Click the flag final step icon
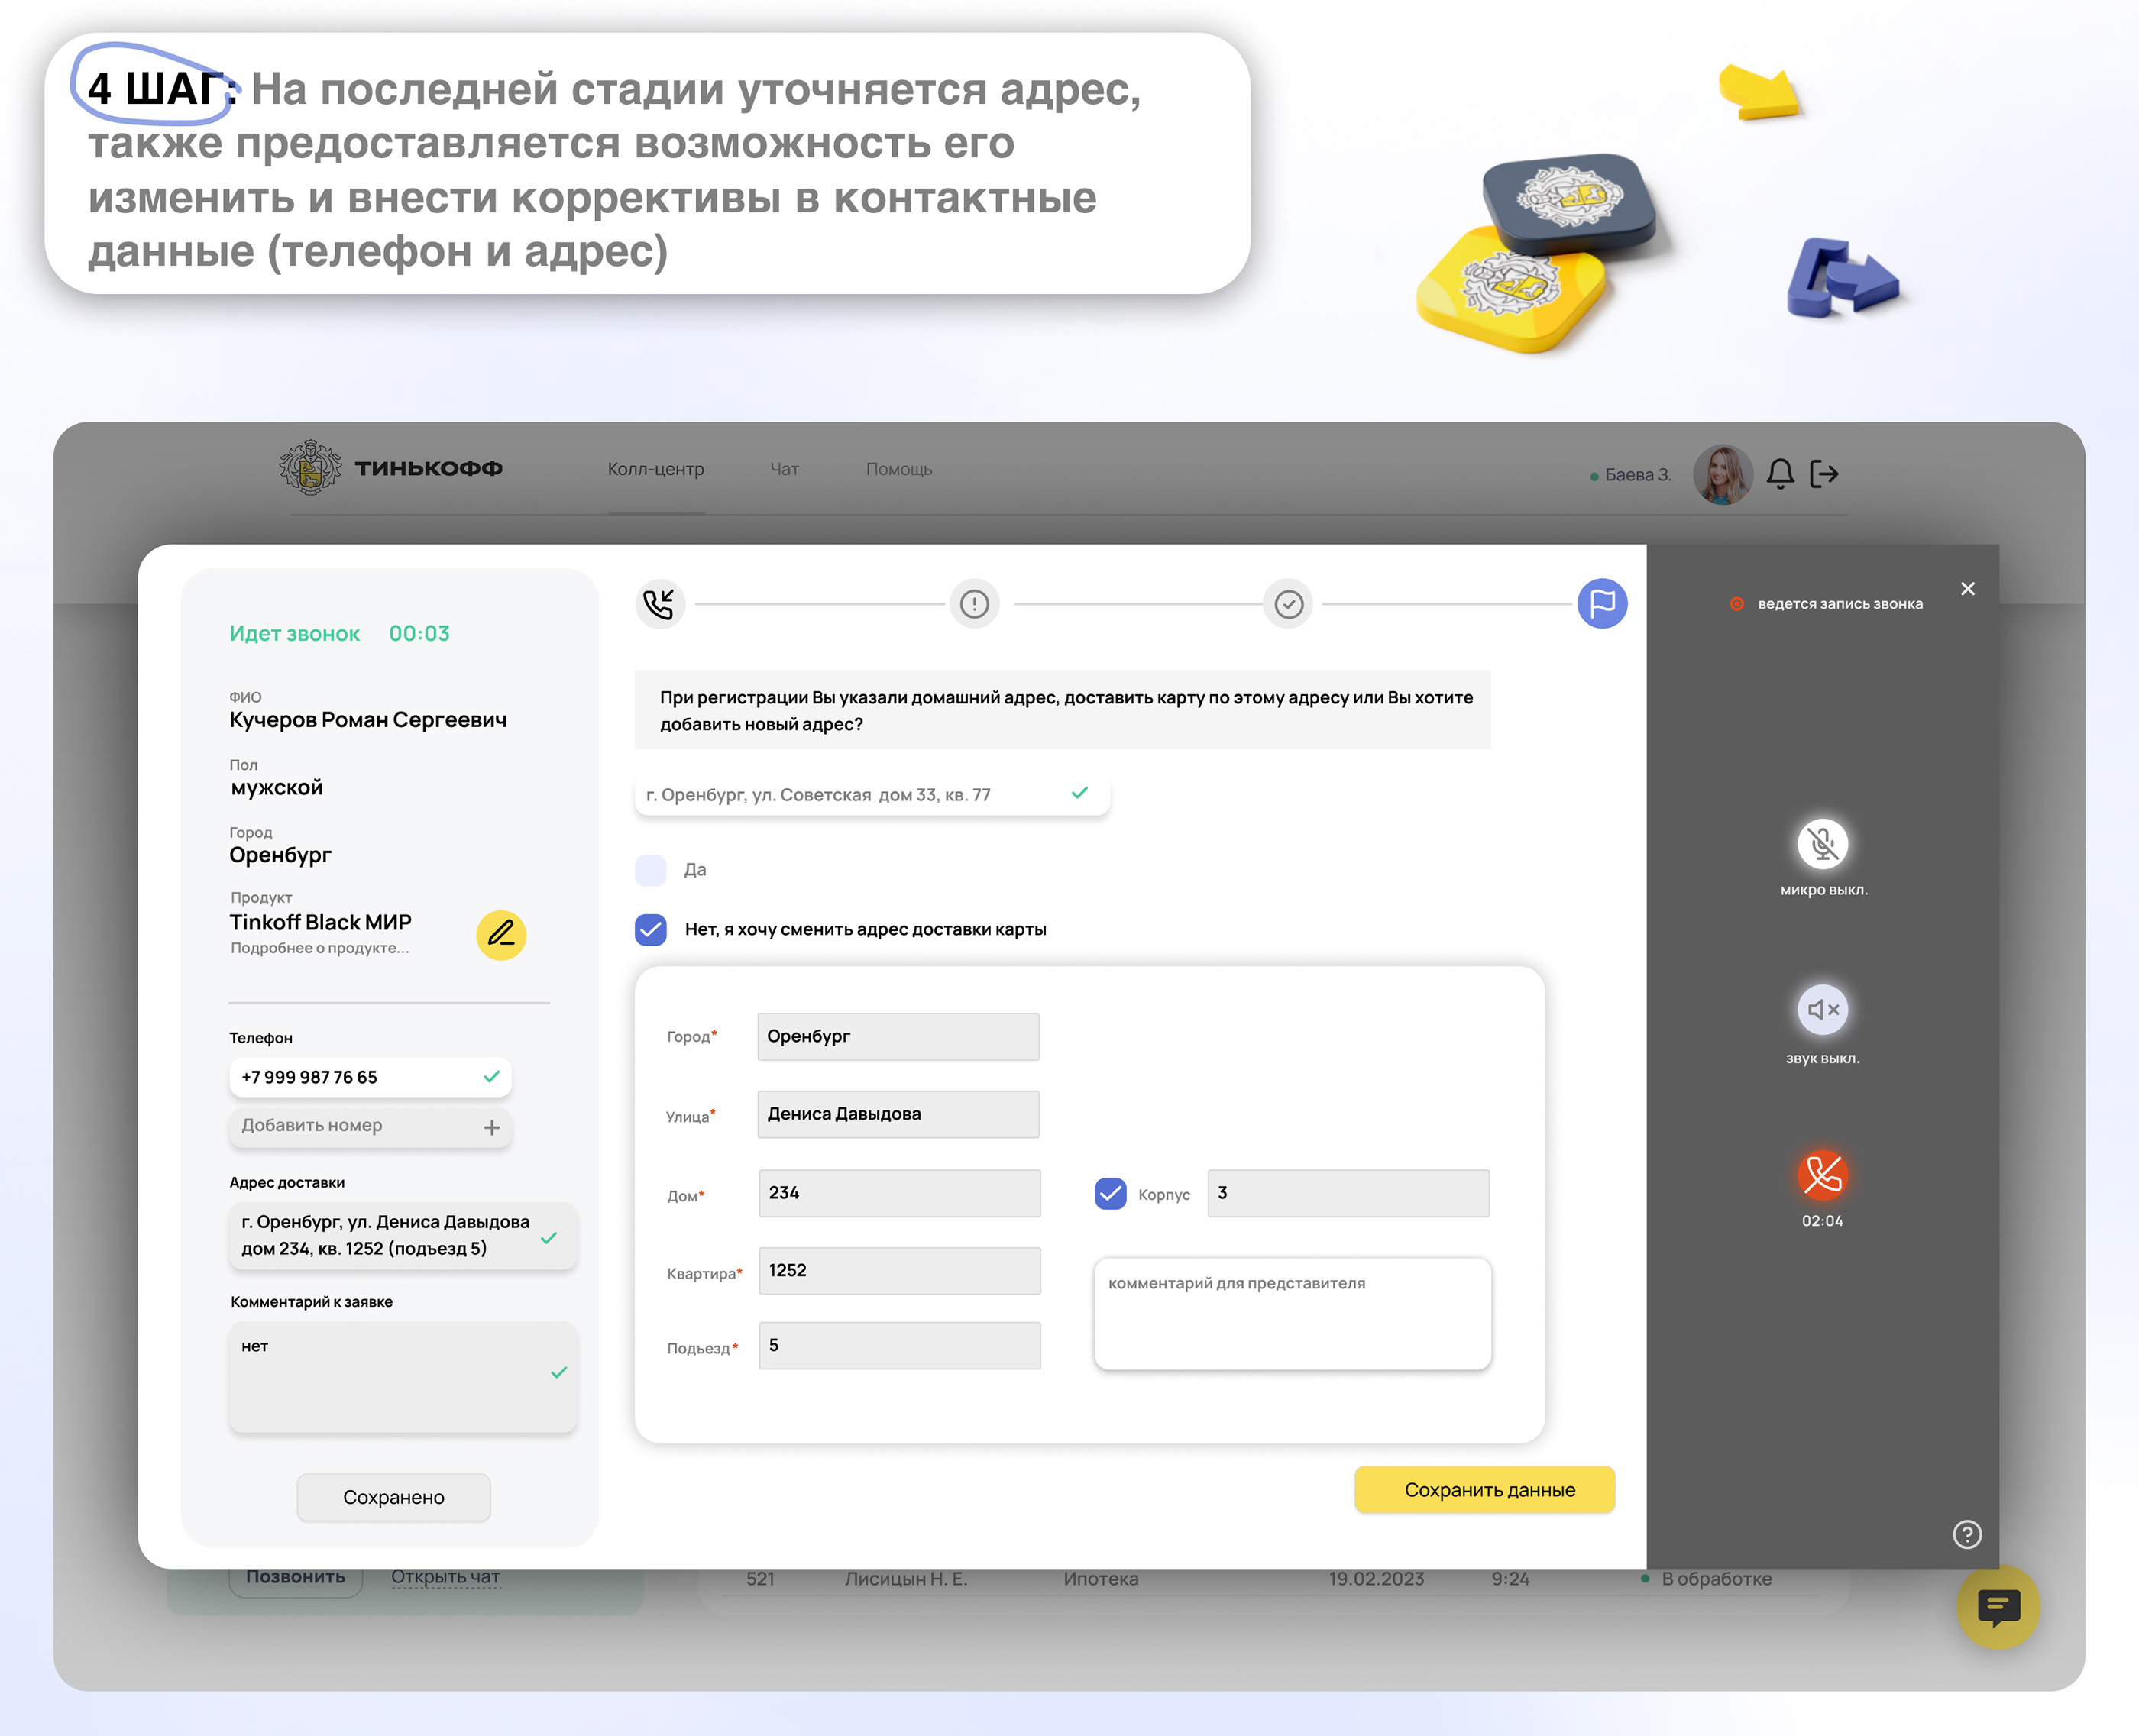 pos(1601,604)
